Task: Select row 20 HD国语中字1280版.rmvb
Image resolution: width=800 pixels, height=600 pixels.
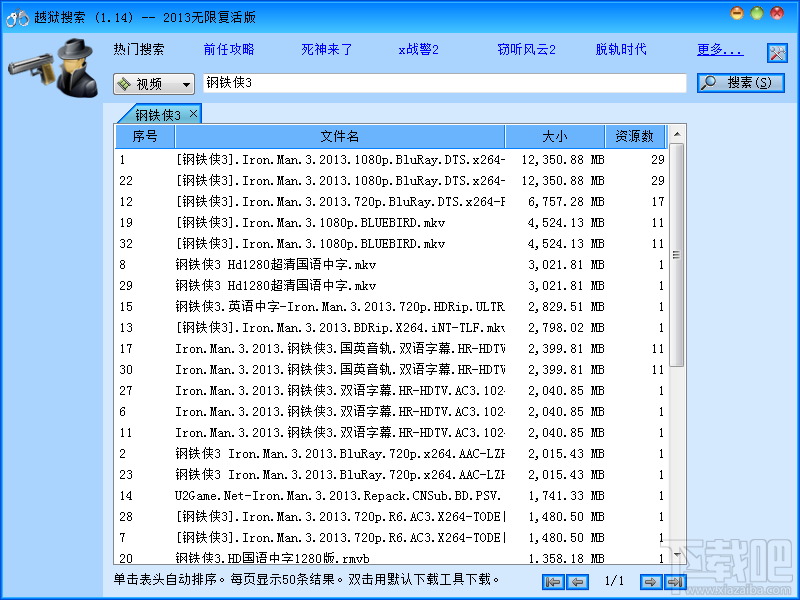Action: [x=392, y=557]
